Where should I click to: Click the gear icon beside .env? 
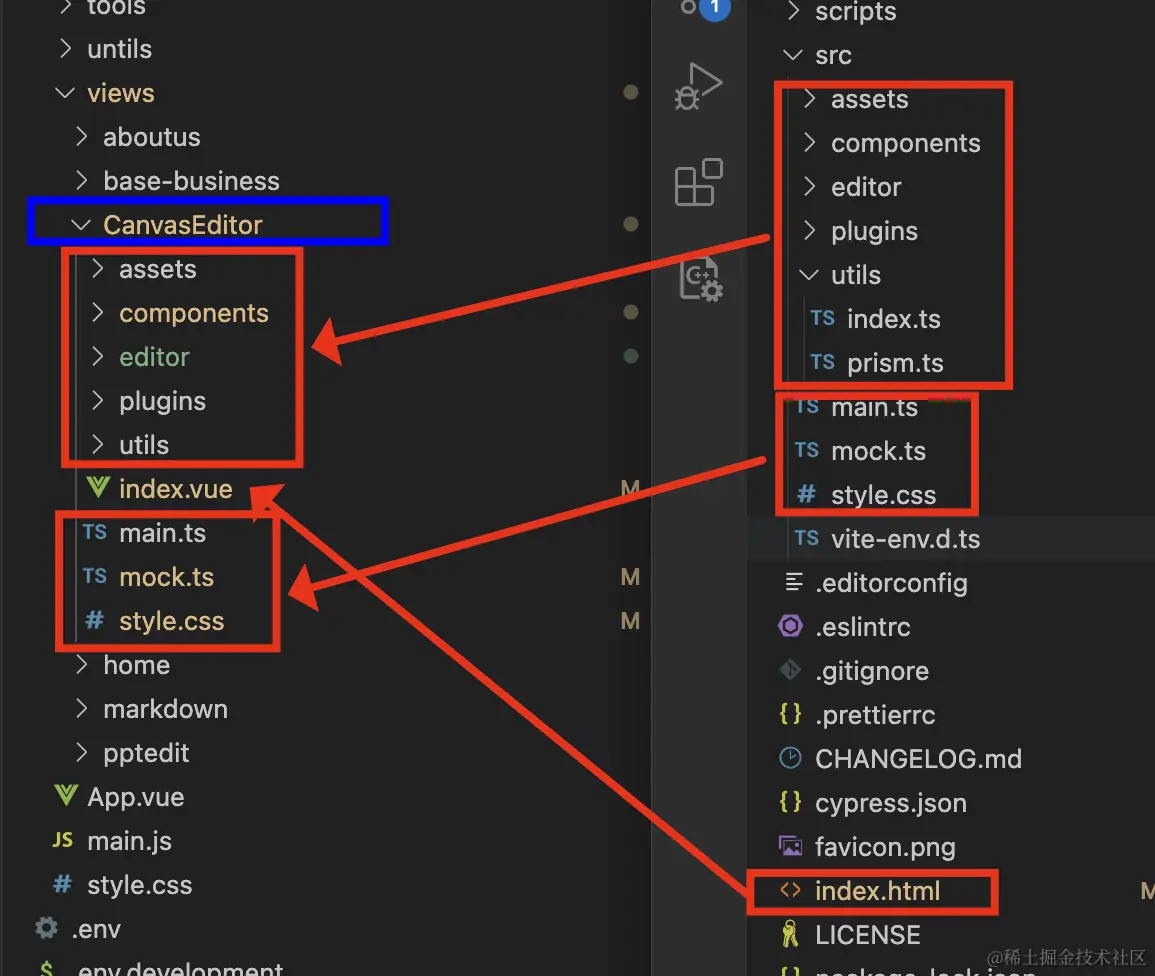[45, 929]
